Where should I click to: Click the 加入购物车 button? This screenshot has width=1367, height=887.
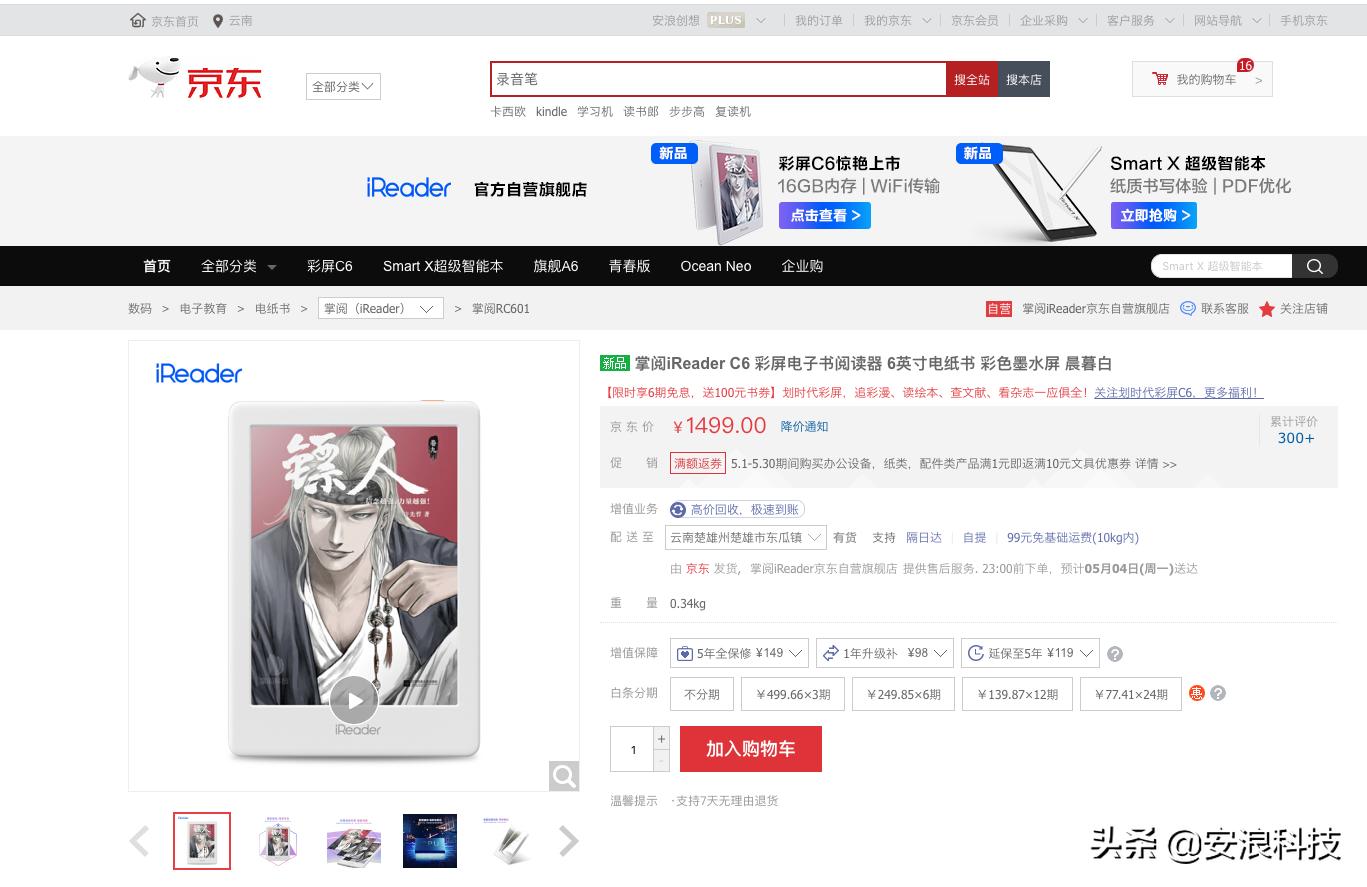pyautogui.click(x=750, y=748)
